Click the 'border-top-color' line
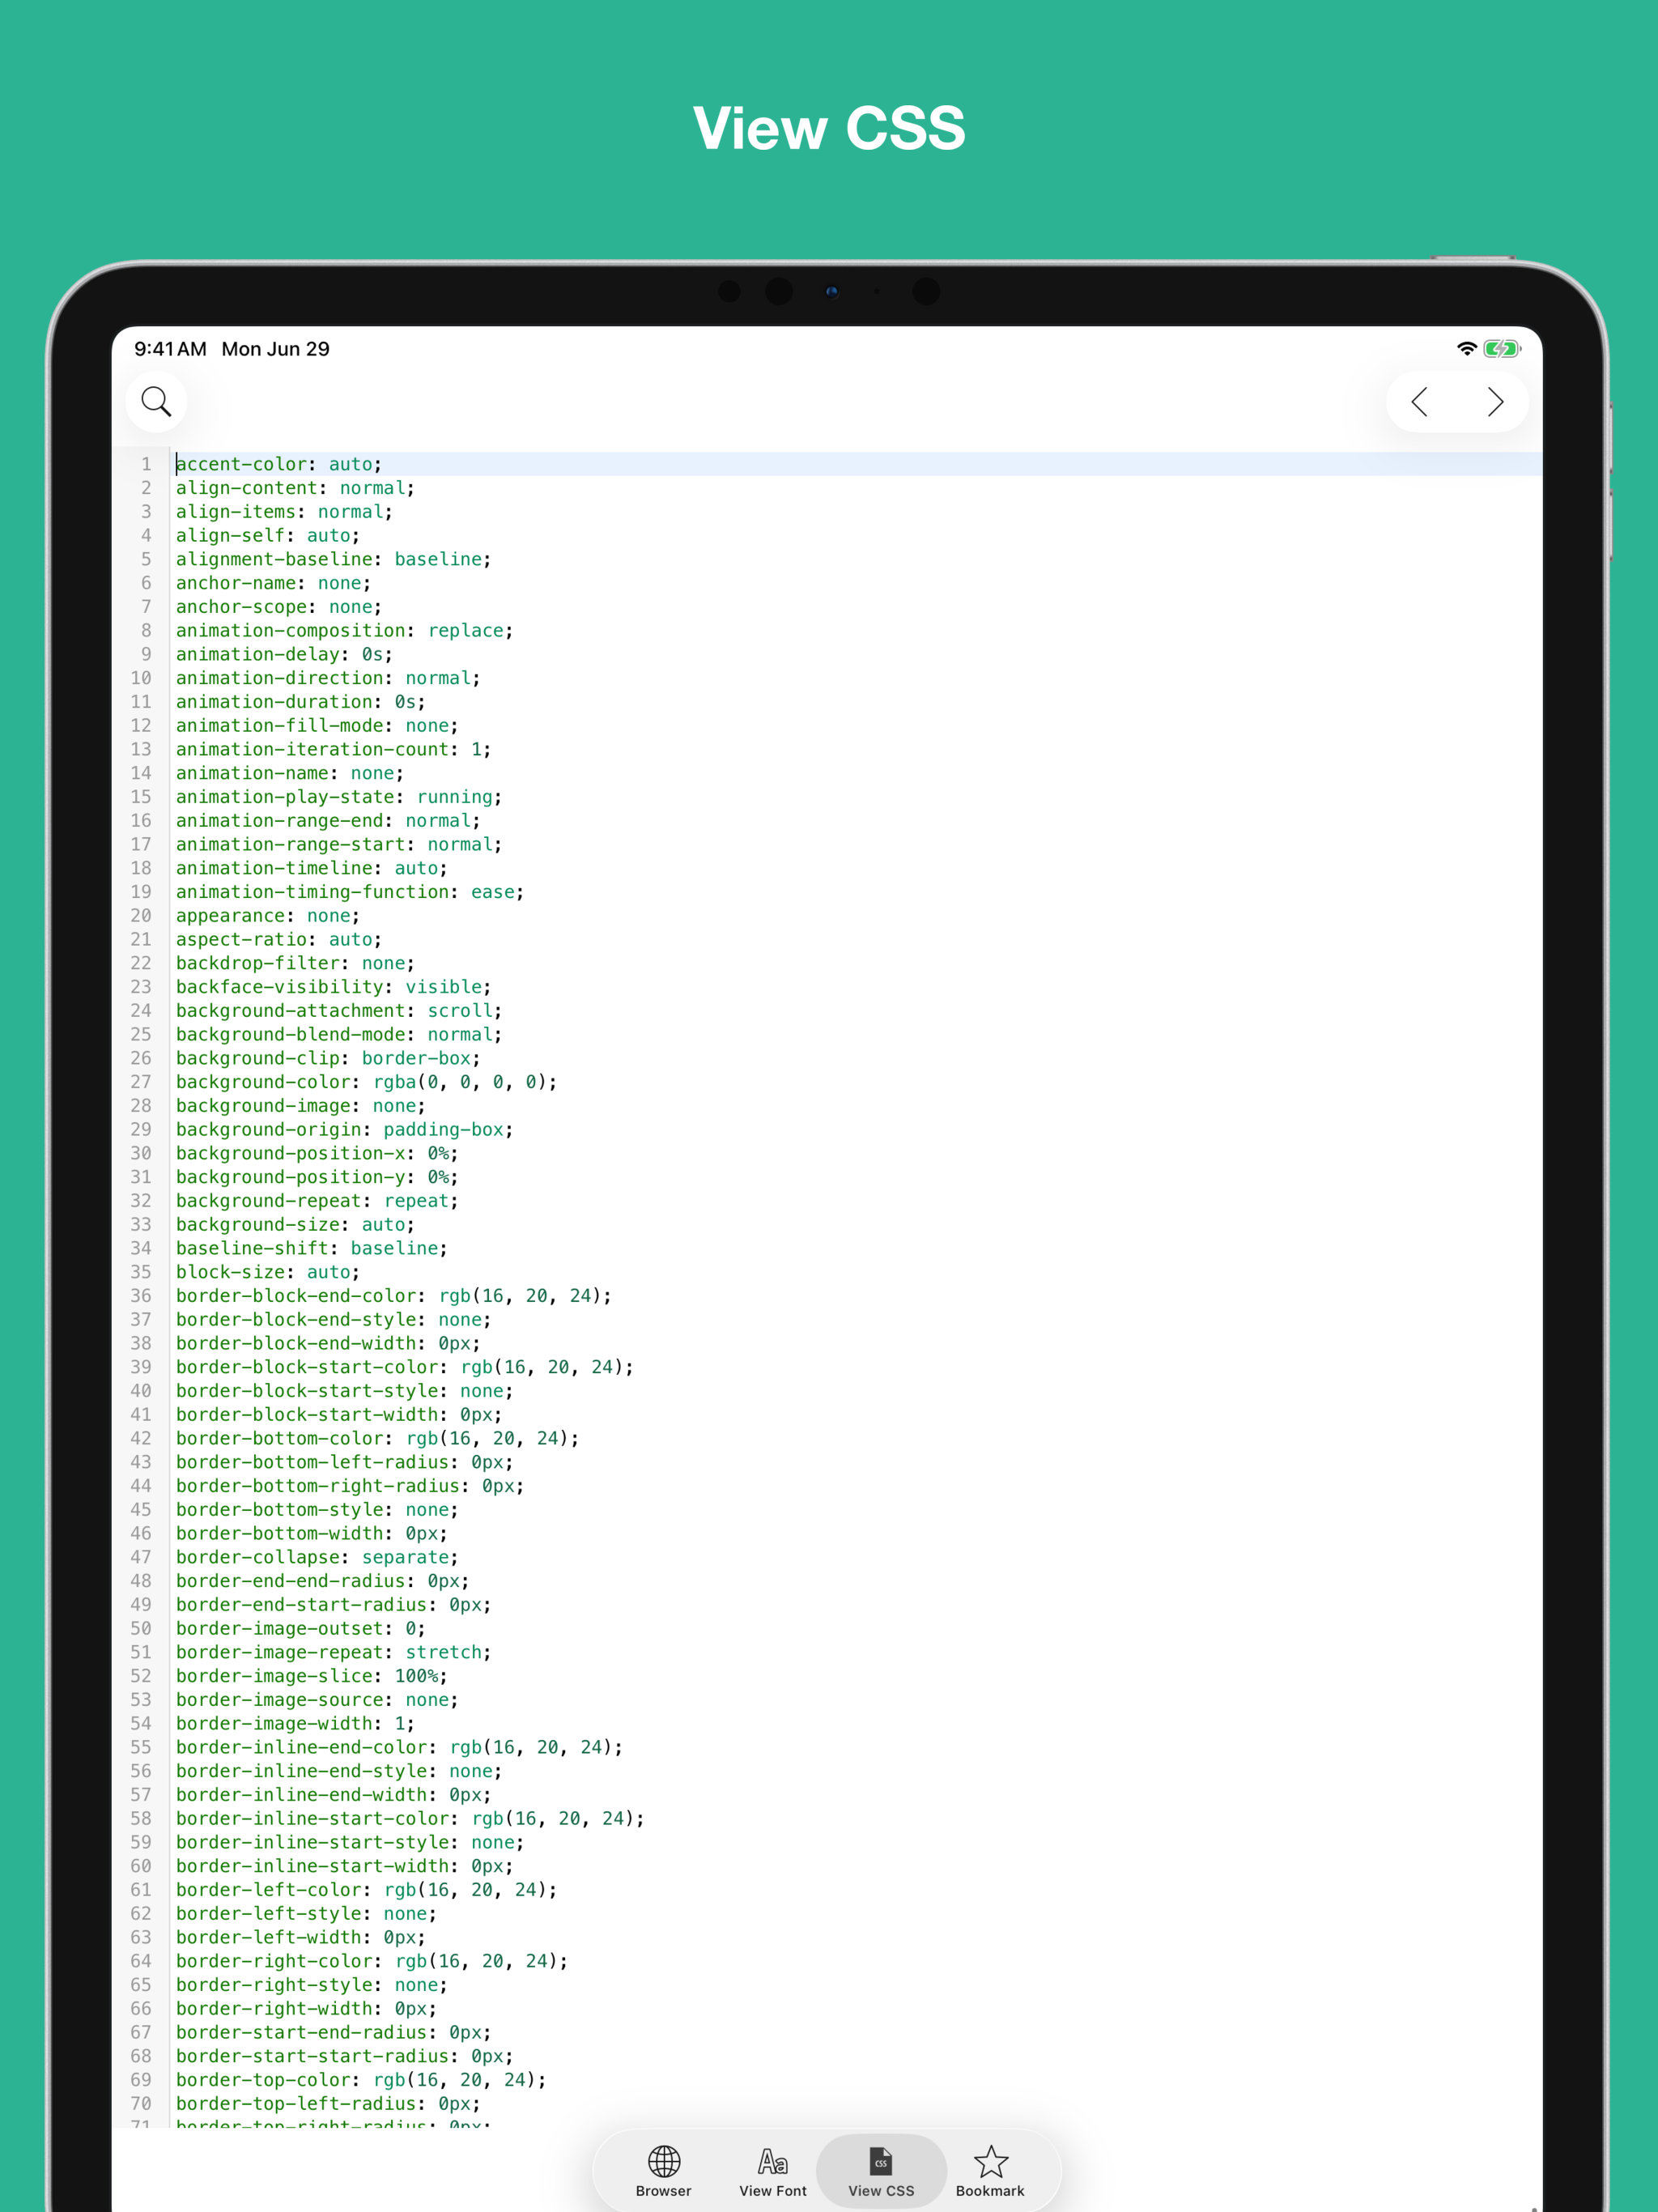Image resolution: width=1658 pixels, height=2212 pixels. pyautogui.click(x=361, y=2080)
